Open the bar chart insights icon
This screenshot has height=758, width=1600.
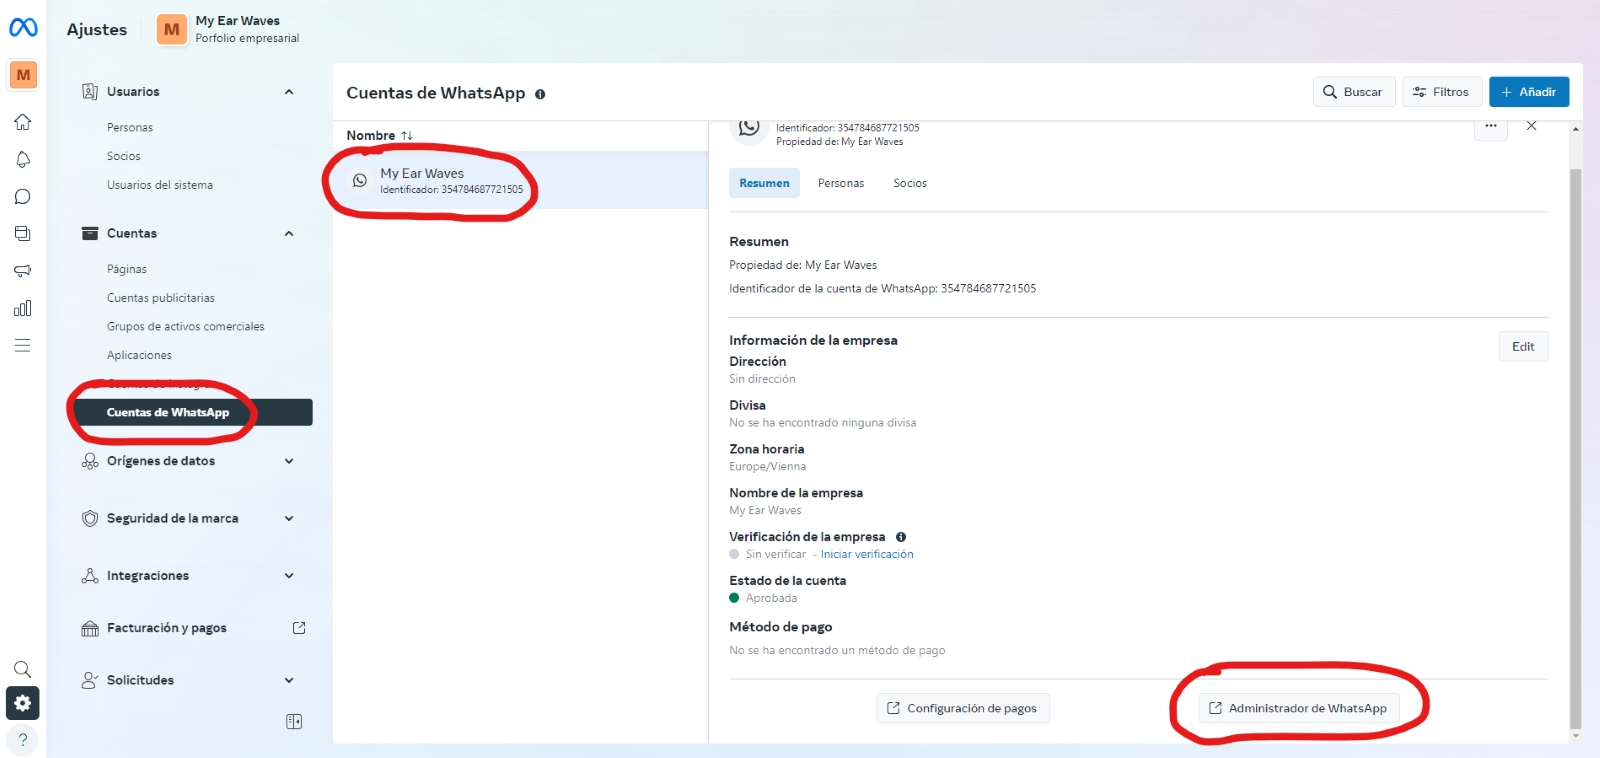point(22,308)
